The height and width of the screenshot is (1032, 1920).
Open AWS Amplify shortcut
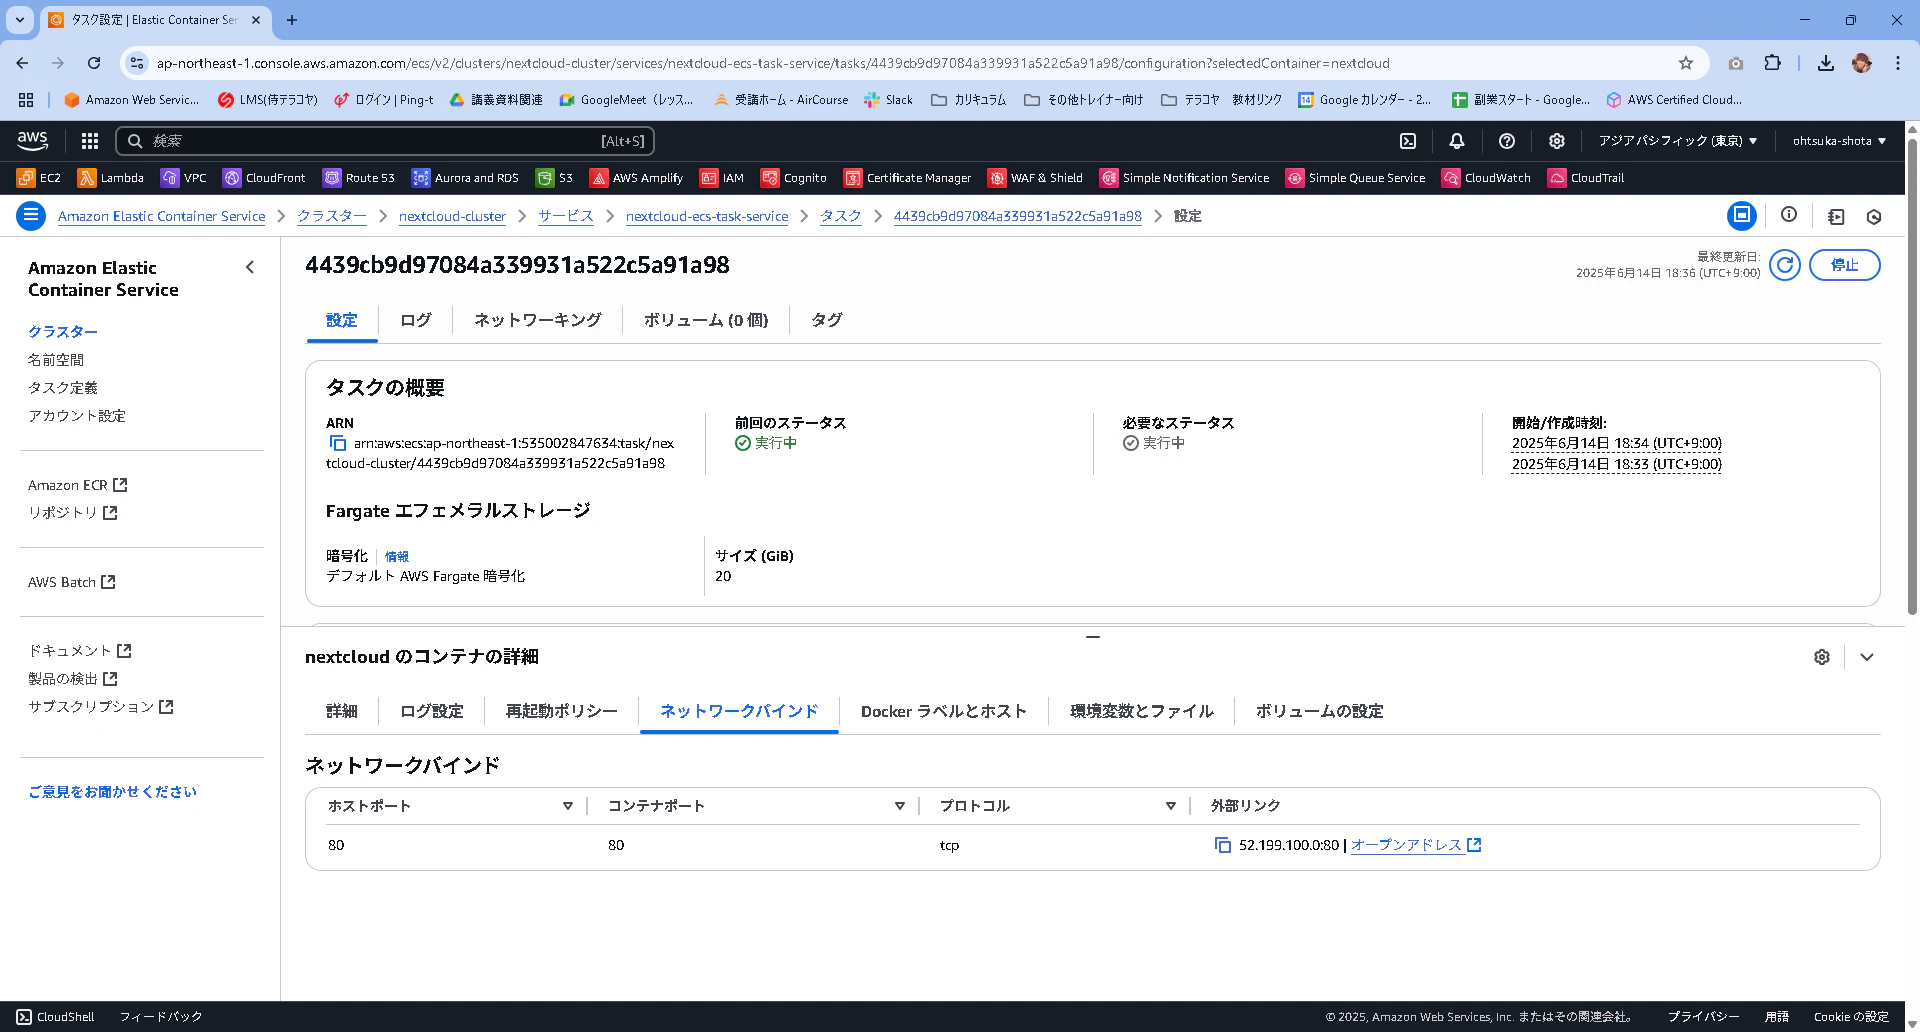click(x=636, y=178)
